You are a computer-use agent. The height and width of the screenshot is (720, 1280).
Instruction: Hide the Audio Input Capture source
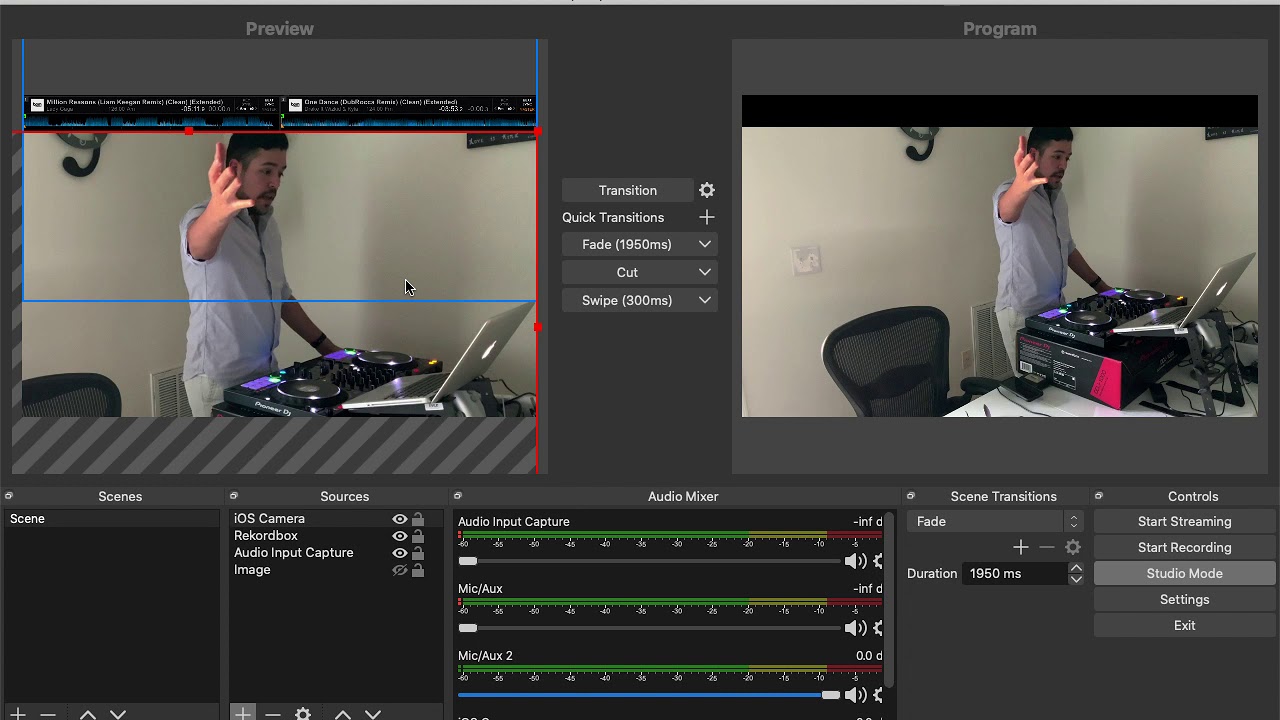point(400,553)
